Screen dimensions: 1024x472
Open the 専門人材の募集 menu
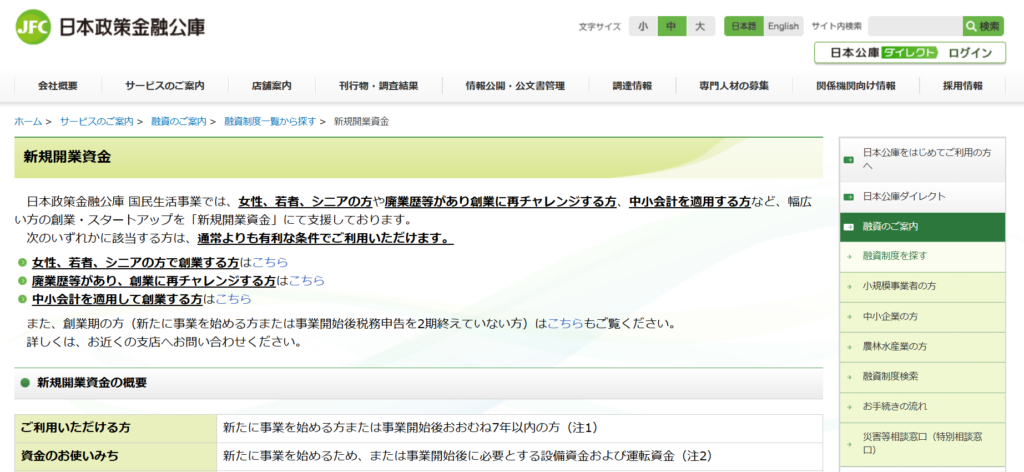tap(734, 86)
